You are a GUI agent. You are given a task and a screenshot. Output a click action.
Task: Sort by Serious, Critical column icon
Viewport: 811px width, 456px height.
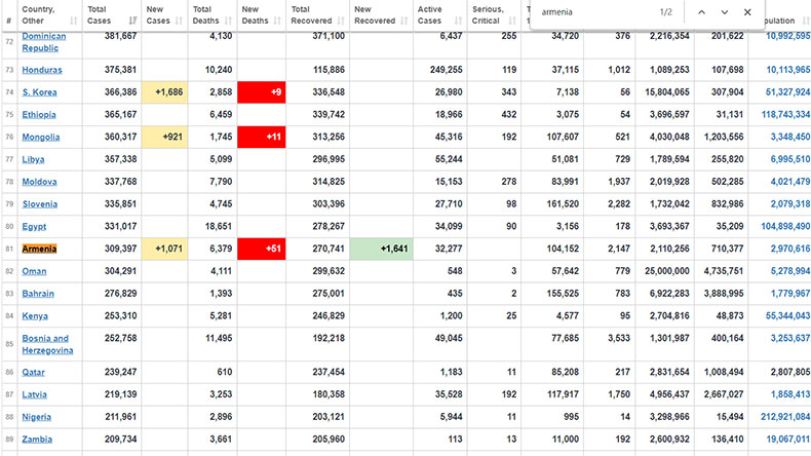pyautogui.click(x=512, y=21)
